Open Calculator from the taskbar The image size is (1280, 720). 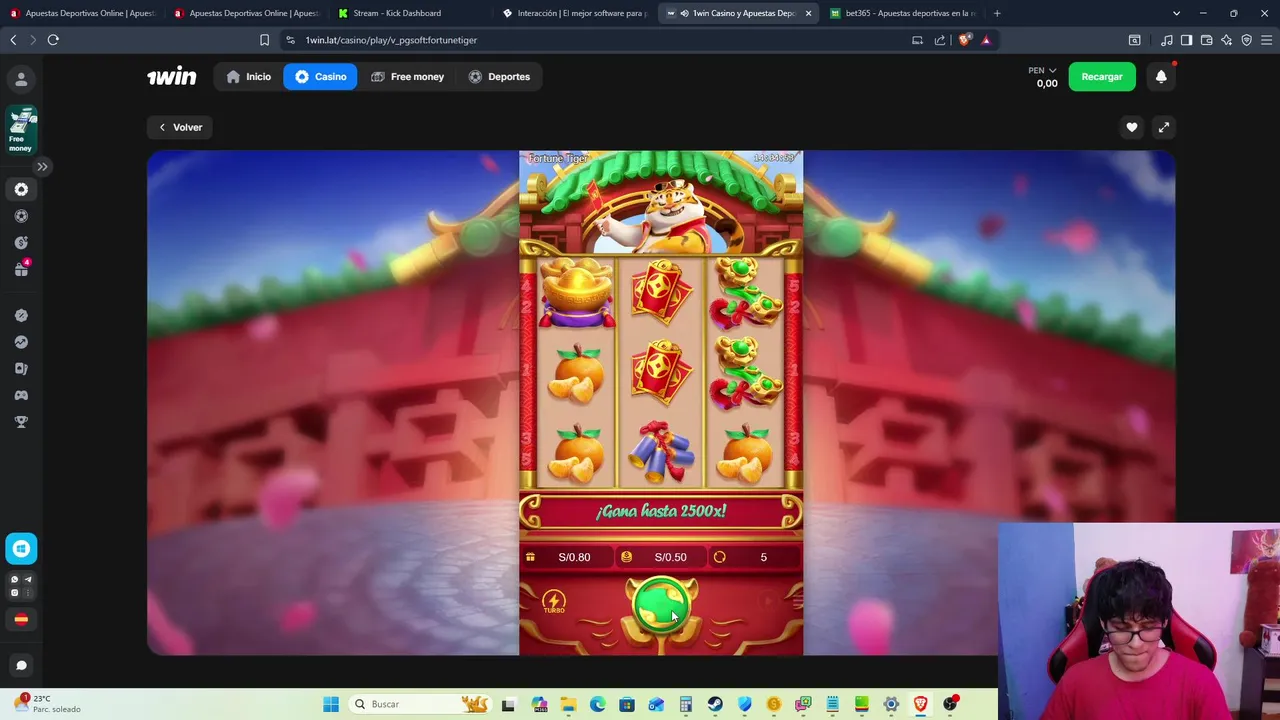coord(686,704)
